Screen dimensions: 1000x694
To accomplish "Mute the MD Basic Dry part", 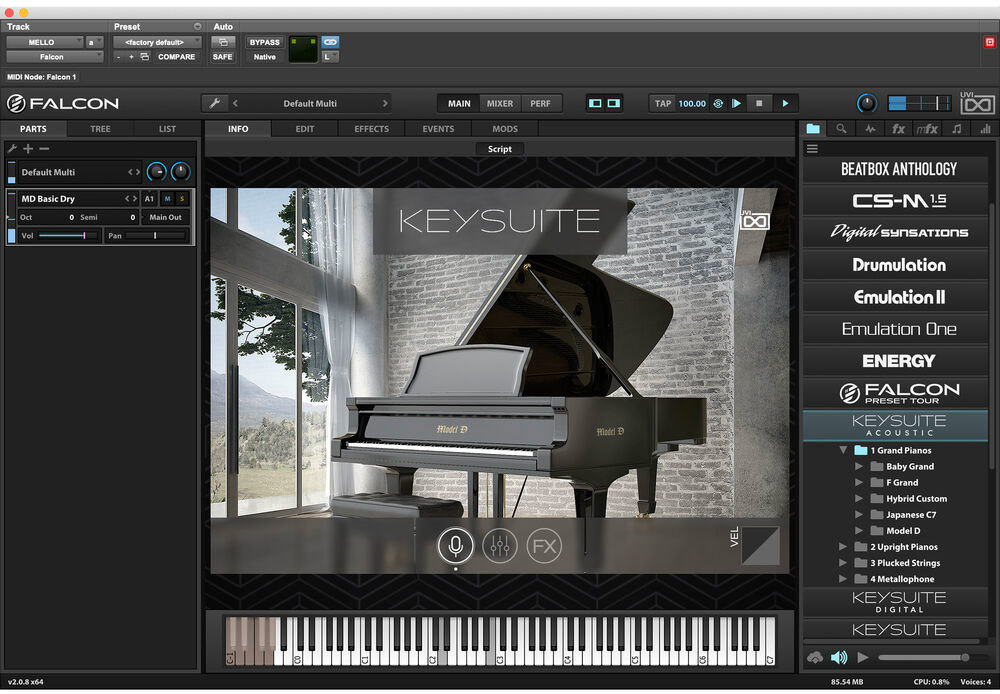I will coord(168,199).
